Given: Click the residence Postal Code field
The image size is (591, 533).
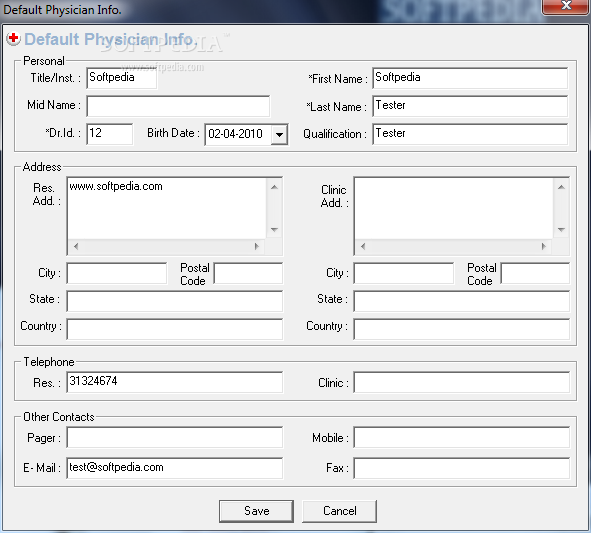Looking at the screenshot, I should [x=248, y=273].
